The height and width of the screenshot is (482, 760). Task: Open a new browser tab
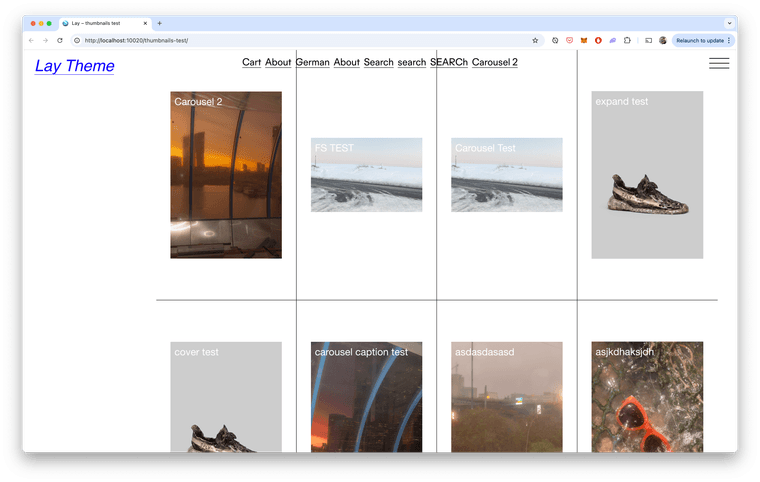[160, 23]
